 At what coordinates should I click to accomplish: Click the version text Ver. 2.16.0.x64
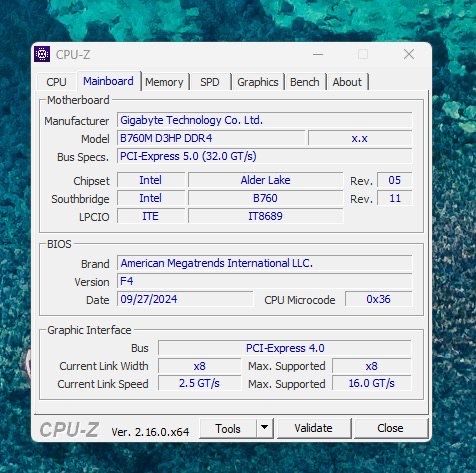[x=150, y=432]
